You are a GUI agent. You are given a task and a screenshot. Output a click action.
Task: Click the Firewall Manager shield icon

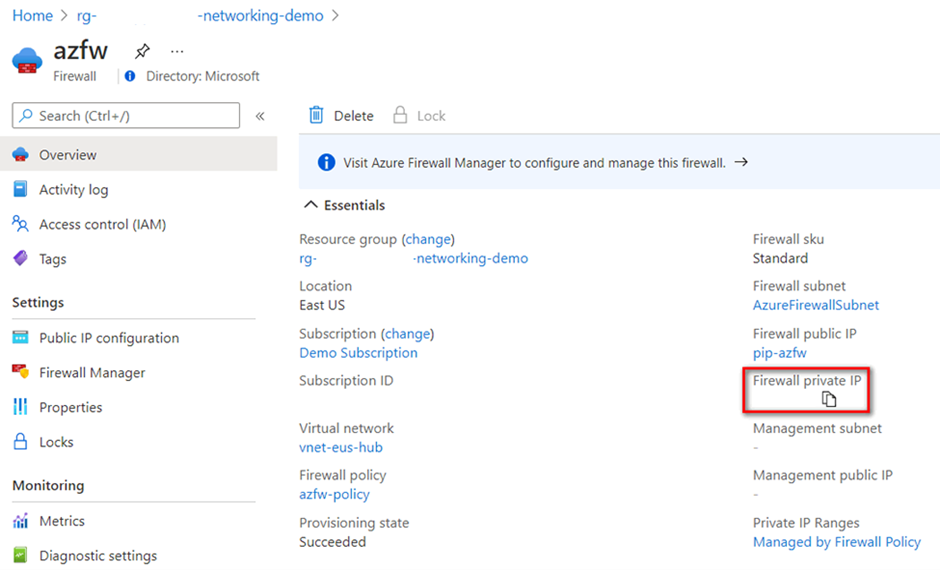tap(20, 372)
